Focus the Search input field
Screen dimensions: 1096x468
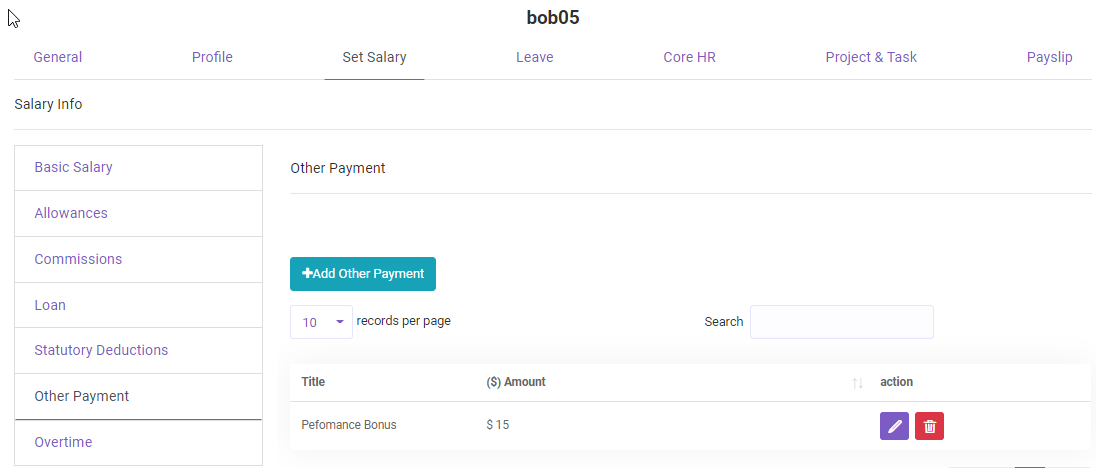coord(841,322)
